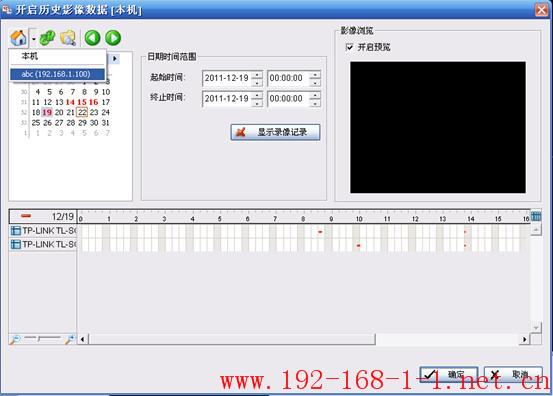The height and width of the screenshot is (396, 553).
Task: Increase the 起始时间 date stepper
Action: (257, 75)
